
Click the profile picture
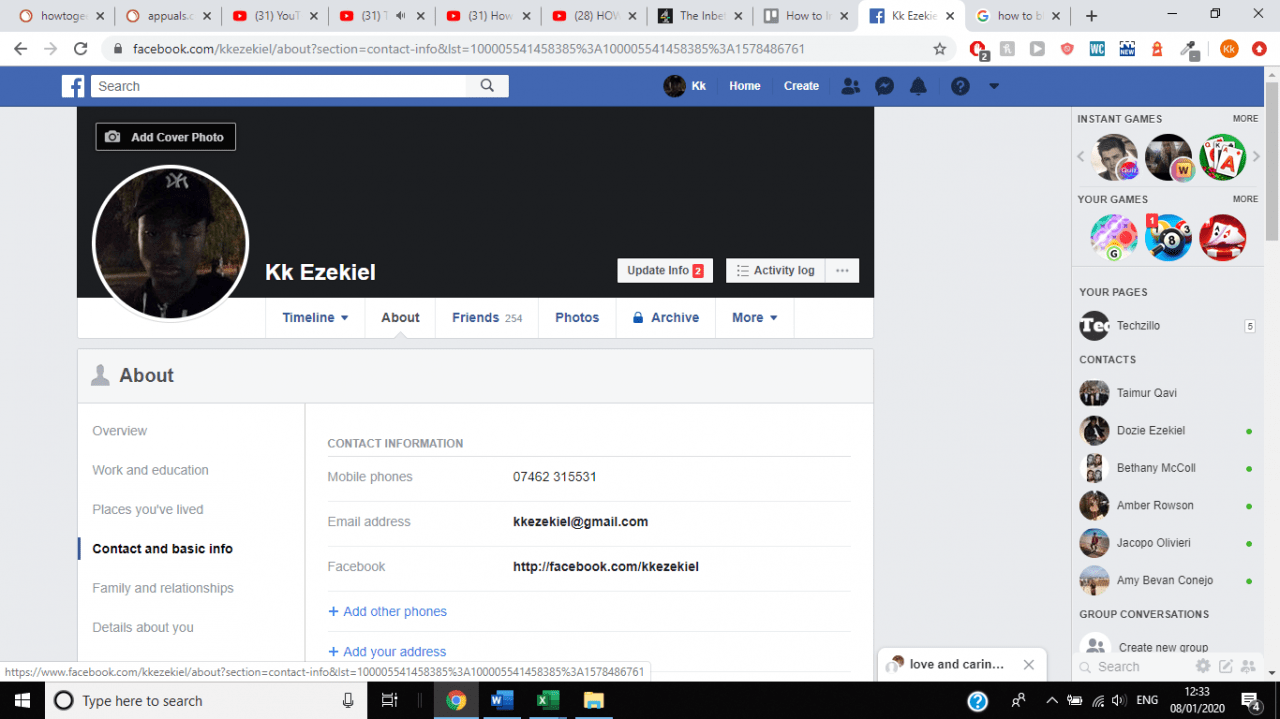click(170, 243)
